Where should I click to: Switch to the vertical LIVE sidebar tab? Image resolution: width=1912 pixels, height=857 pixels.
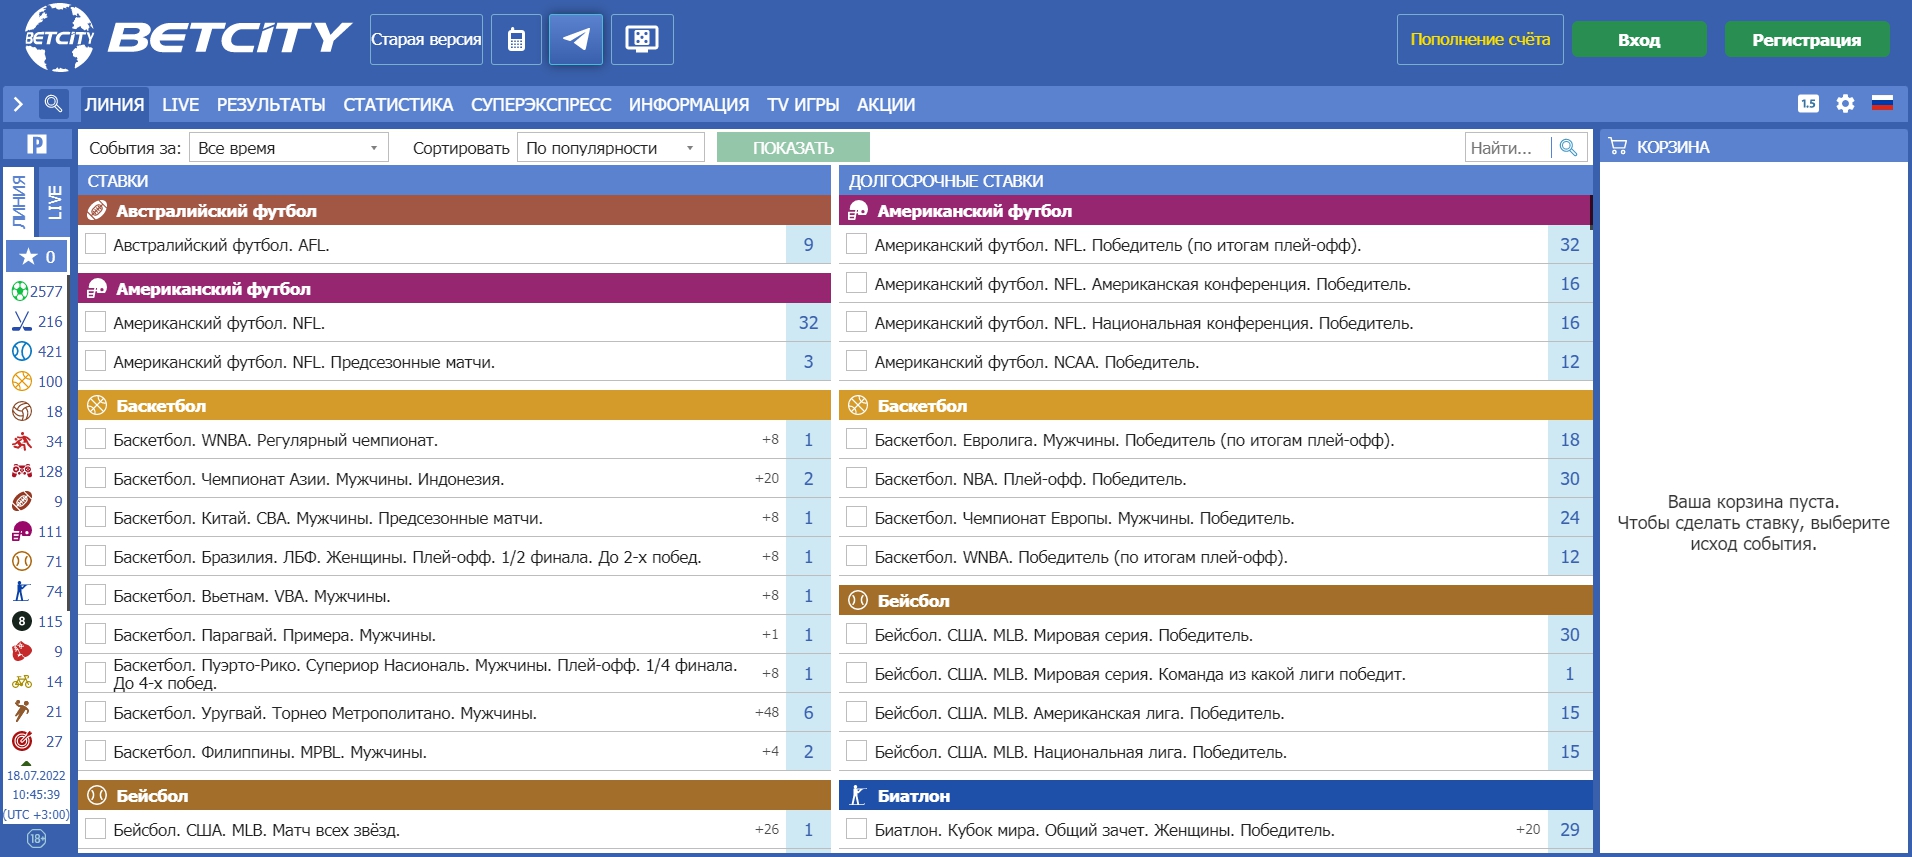(x=55, y=202)
